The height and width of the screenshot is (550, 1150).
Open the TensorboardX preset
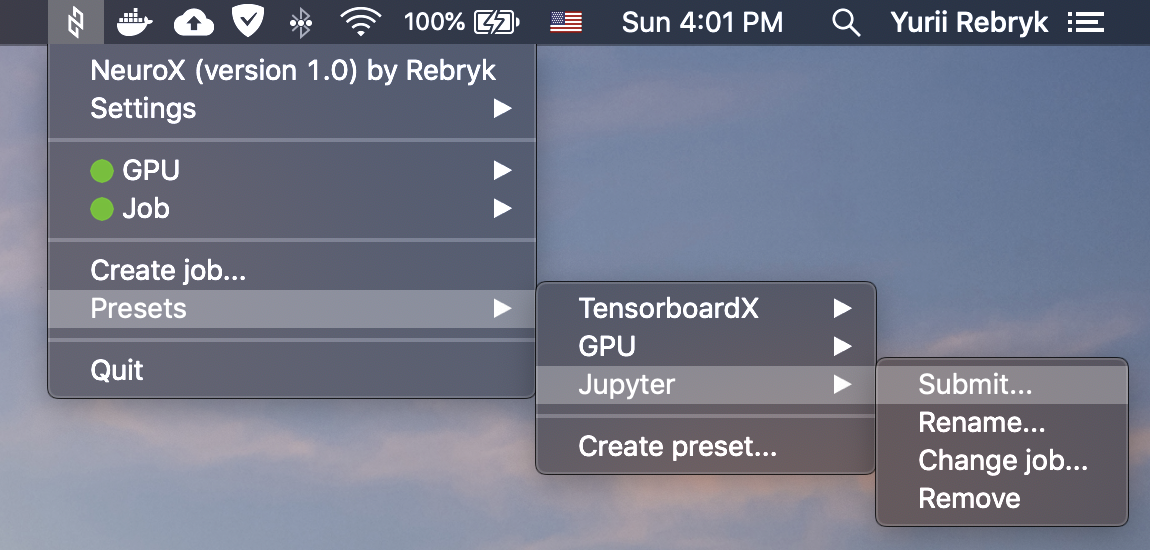point(706,309)
